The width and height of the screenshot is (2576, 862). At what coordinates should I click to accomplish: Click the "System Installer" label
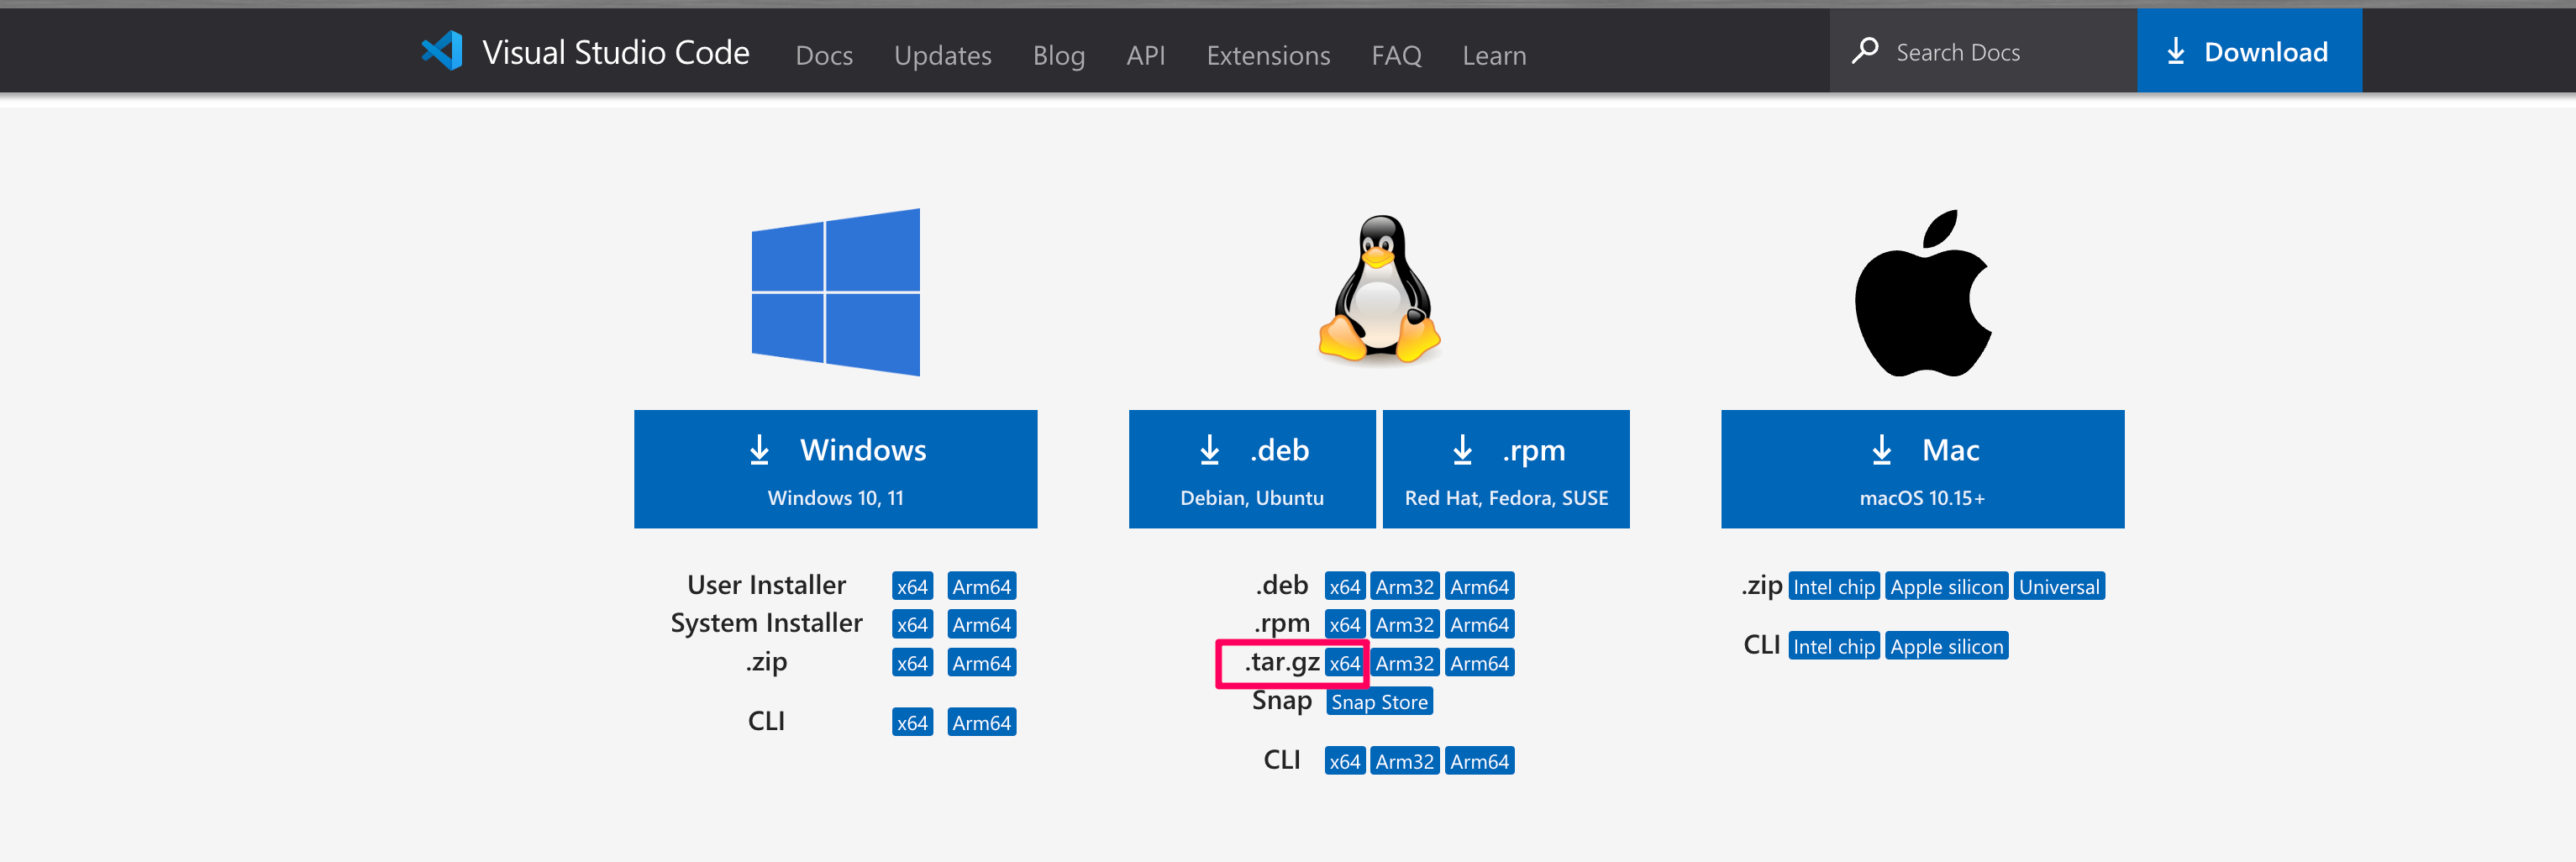[766, 623]
